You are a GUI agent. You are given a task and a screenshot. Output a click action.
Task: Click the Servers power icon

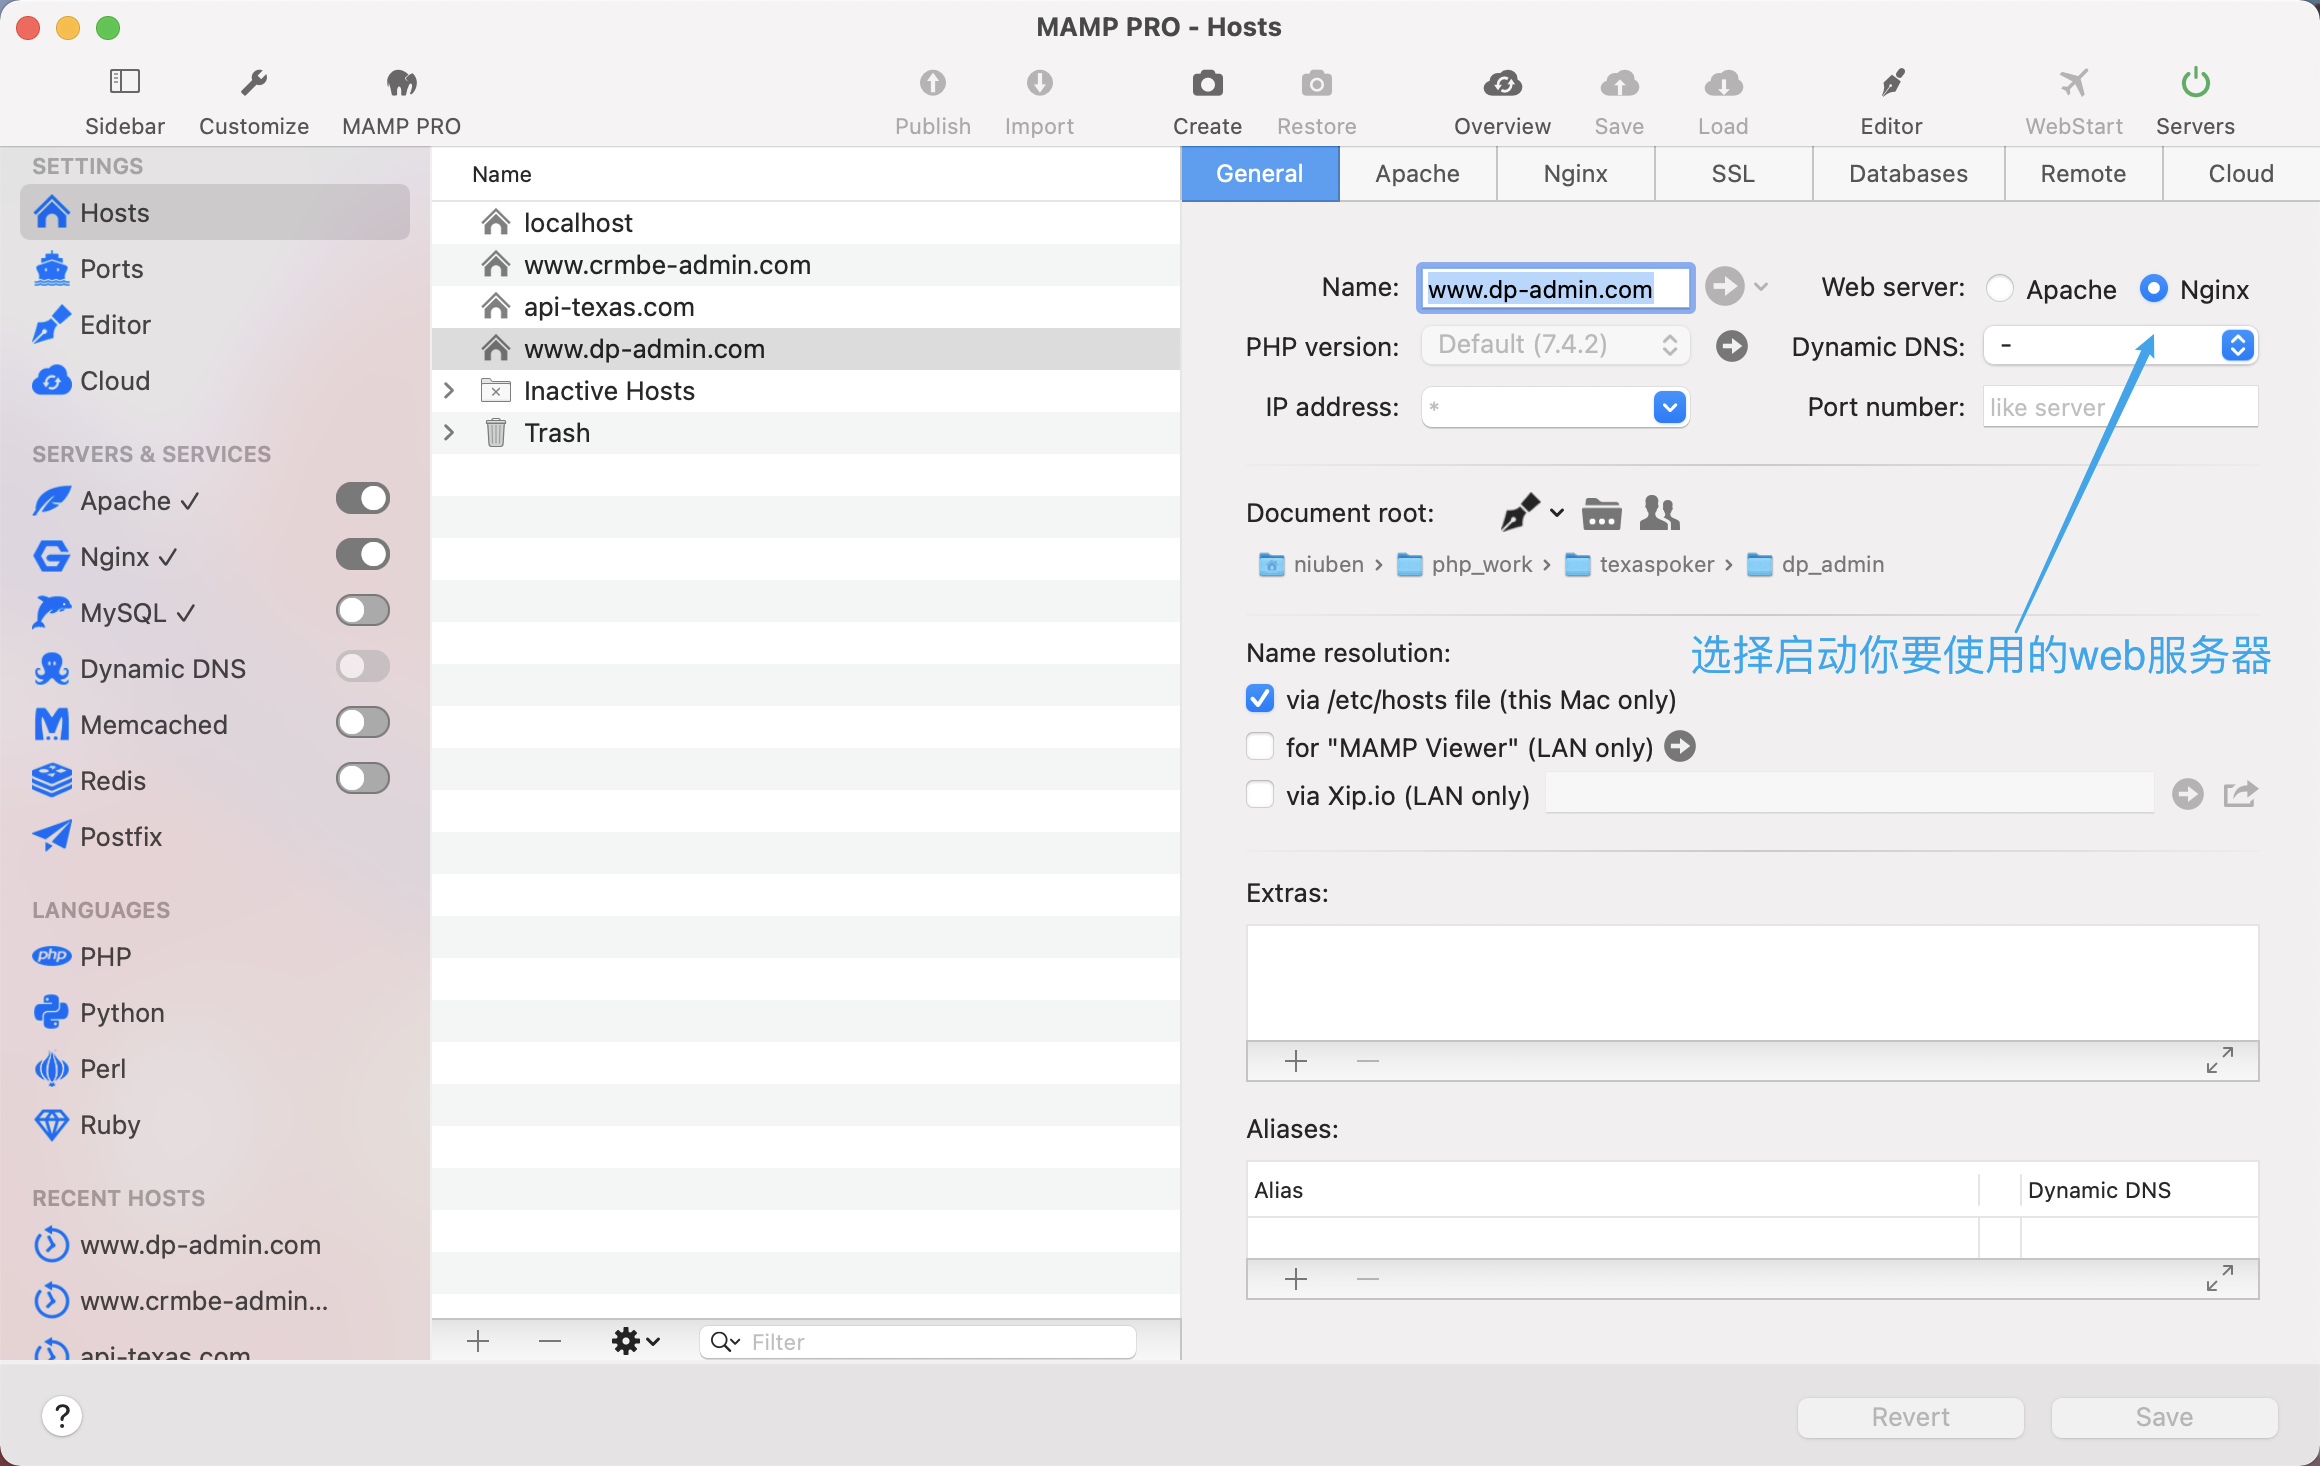point(2195,84)
